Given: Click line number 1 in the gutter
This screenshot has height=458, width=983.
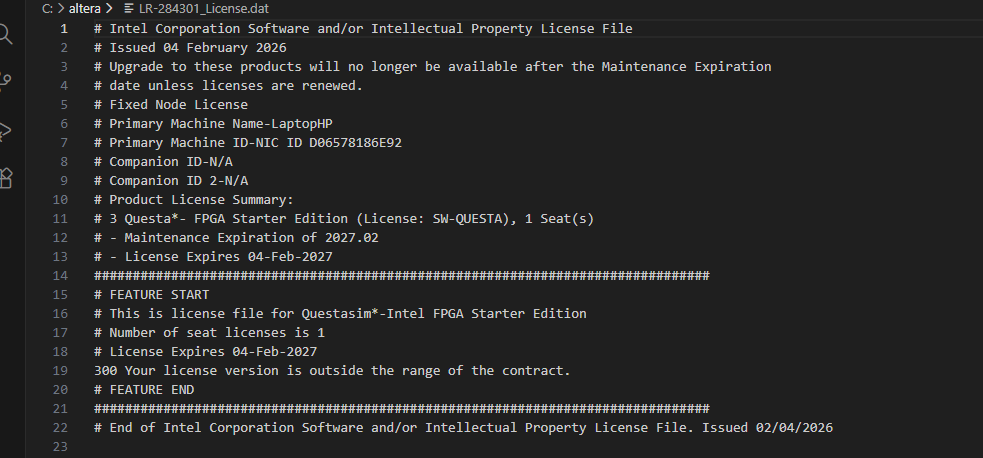Looking at the screenshot, I should coord(64,28).
